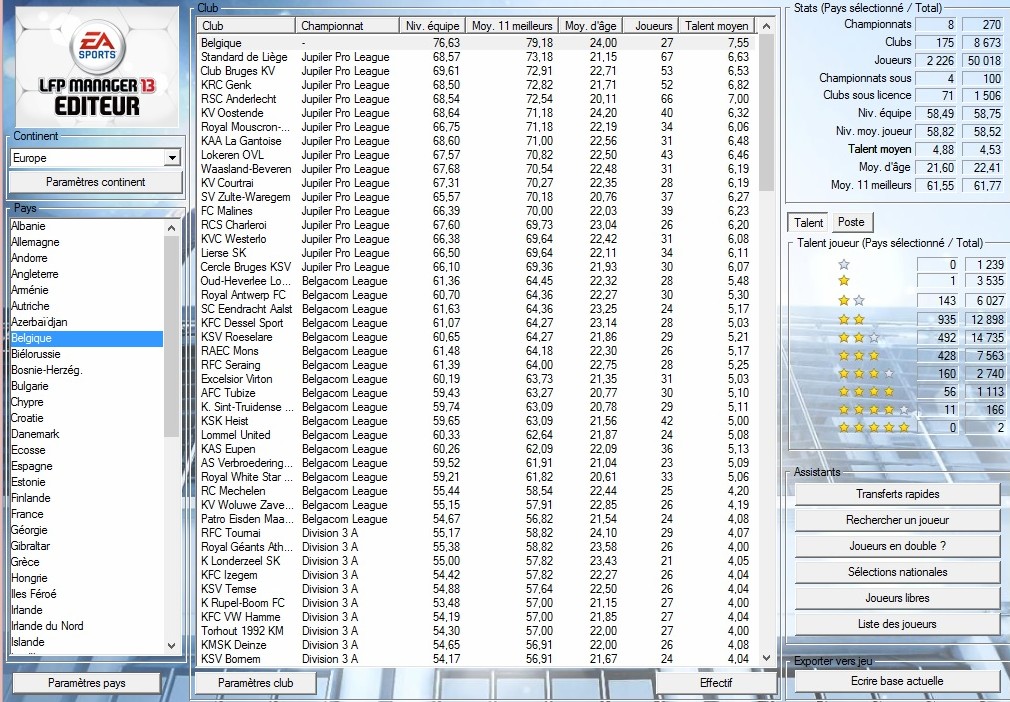Select France in the country list
The image size is (1010, 702).
pos(86,514)
